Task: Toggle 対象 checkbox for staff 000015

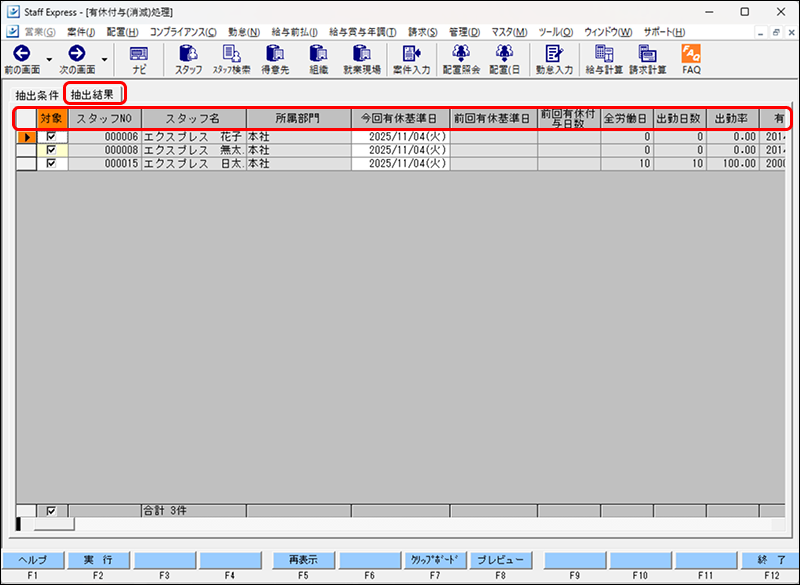Action: tap(52, 163)
